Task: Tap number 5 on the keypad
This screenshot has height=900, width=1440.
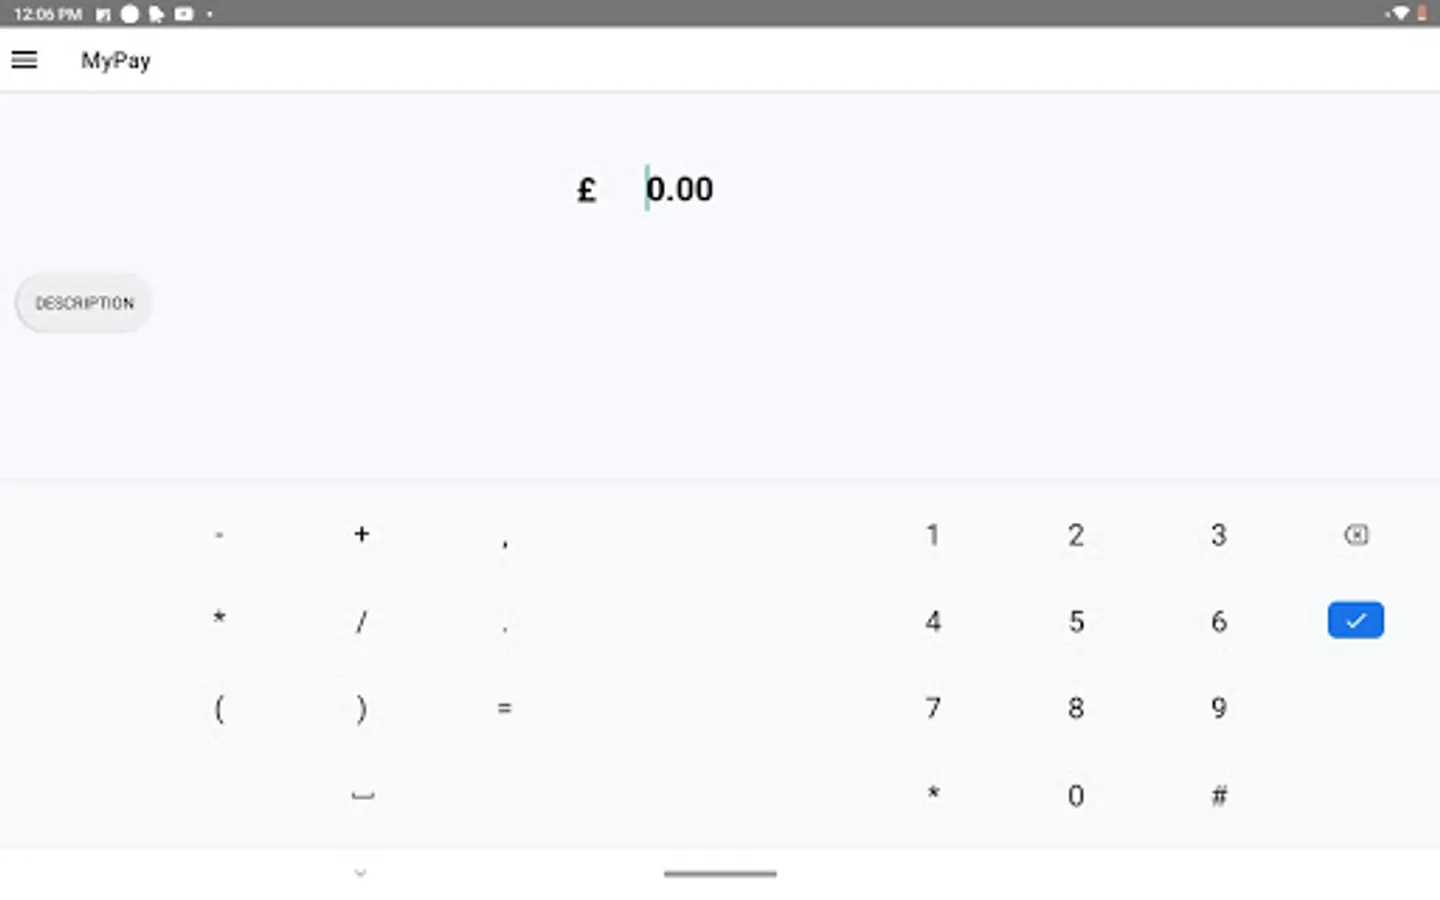Action: 1076,622
